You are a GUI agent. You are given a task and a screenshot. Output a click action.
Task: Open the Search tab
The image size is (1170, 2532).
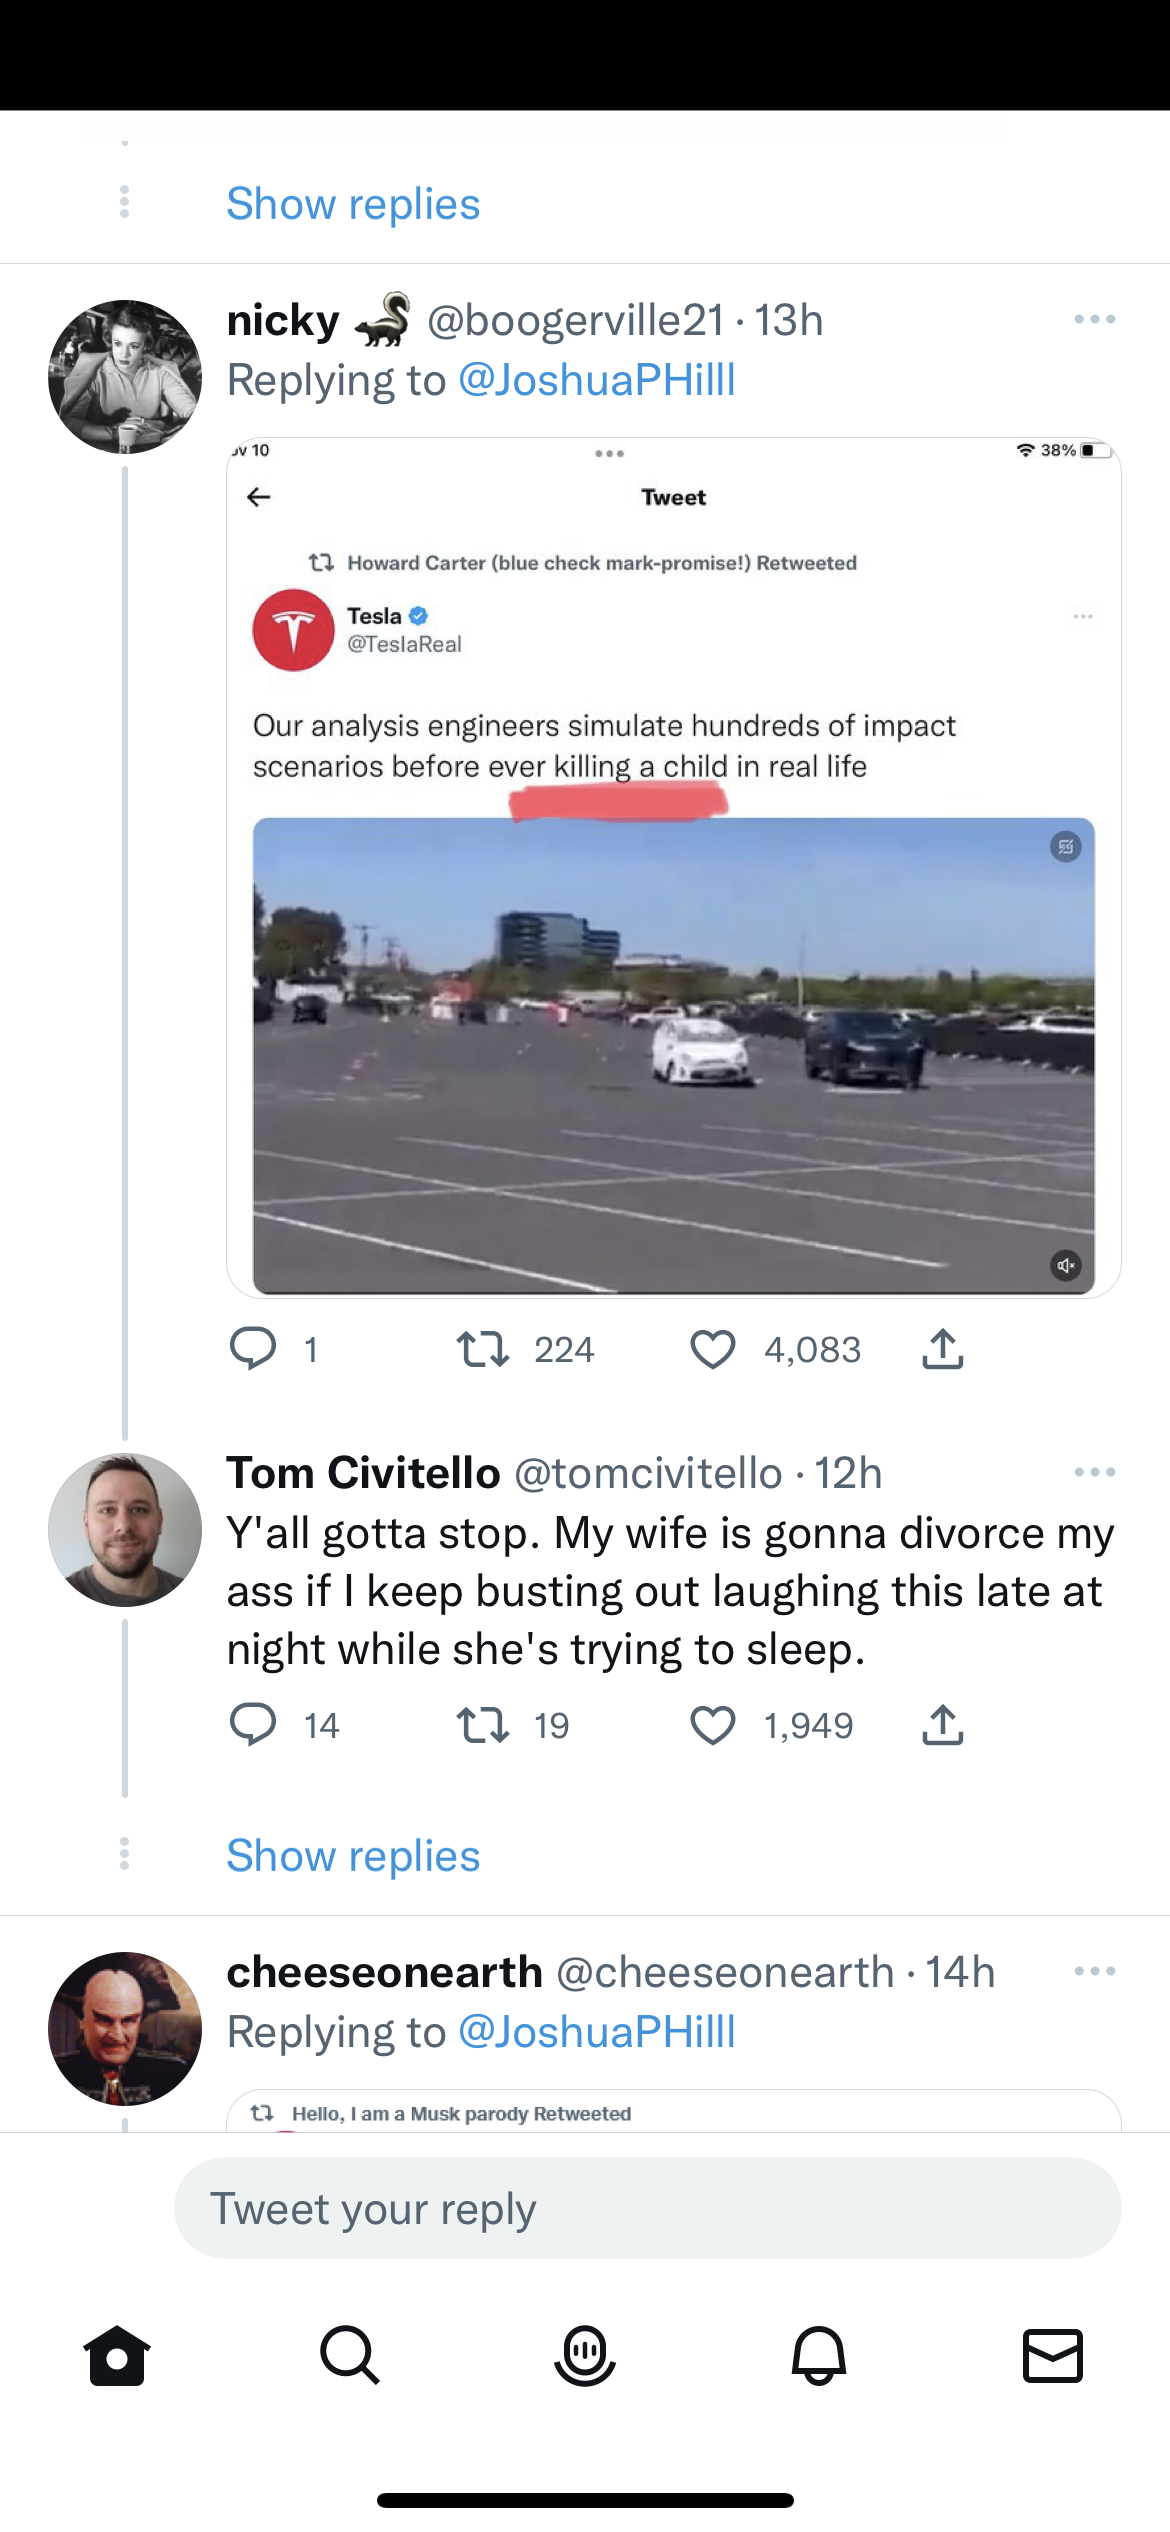tap(350, 2355)
